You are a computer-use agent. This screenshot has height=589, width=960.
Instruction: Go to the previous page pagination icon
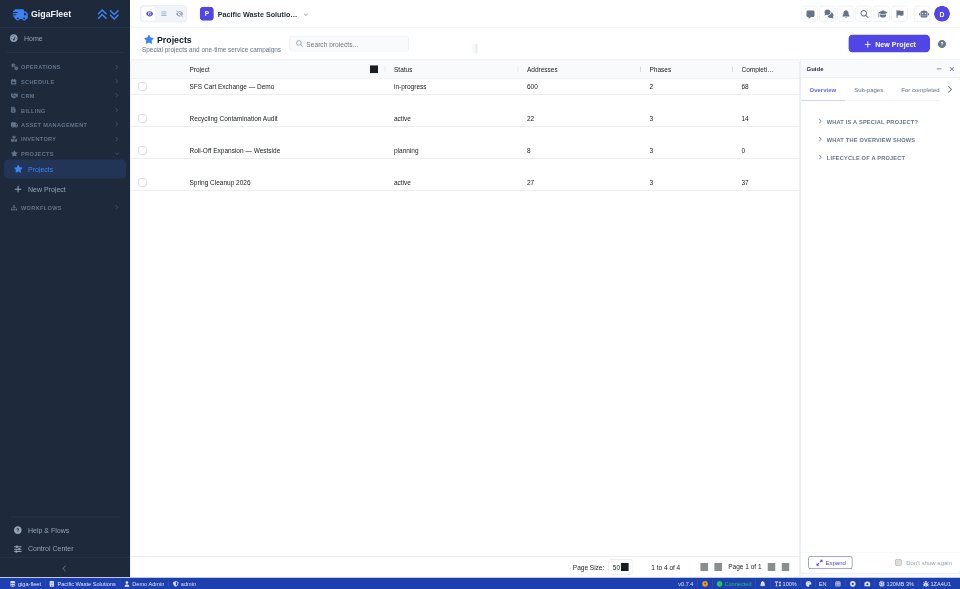click(x=718, y=567)
